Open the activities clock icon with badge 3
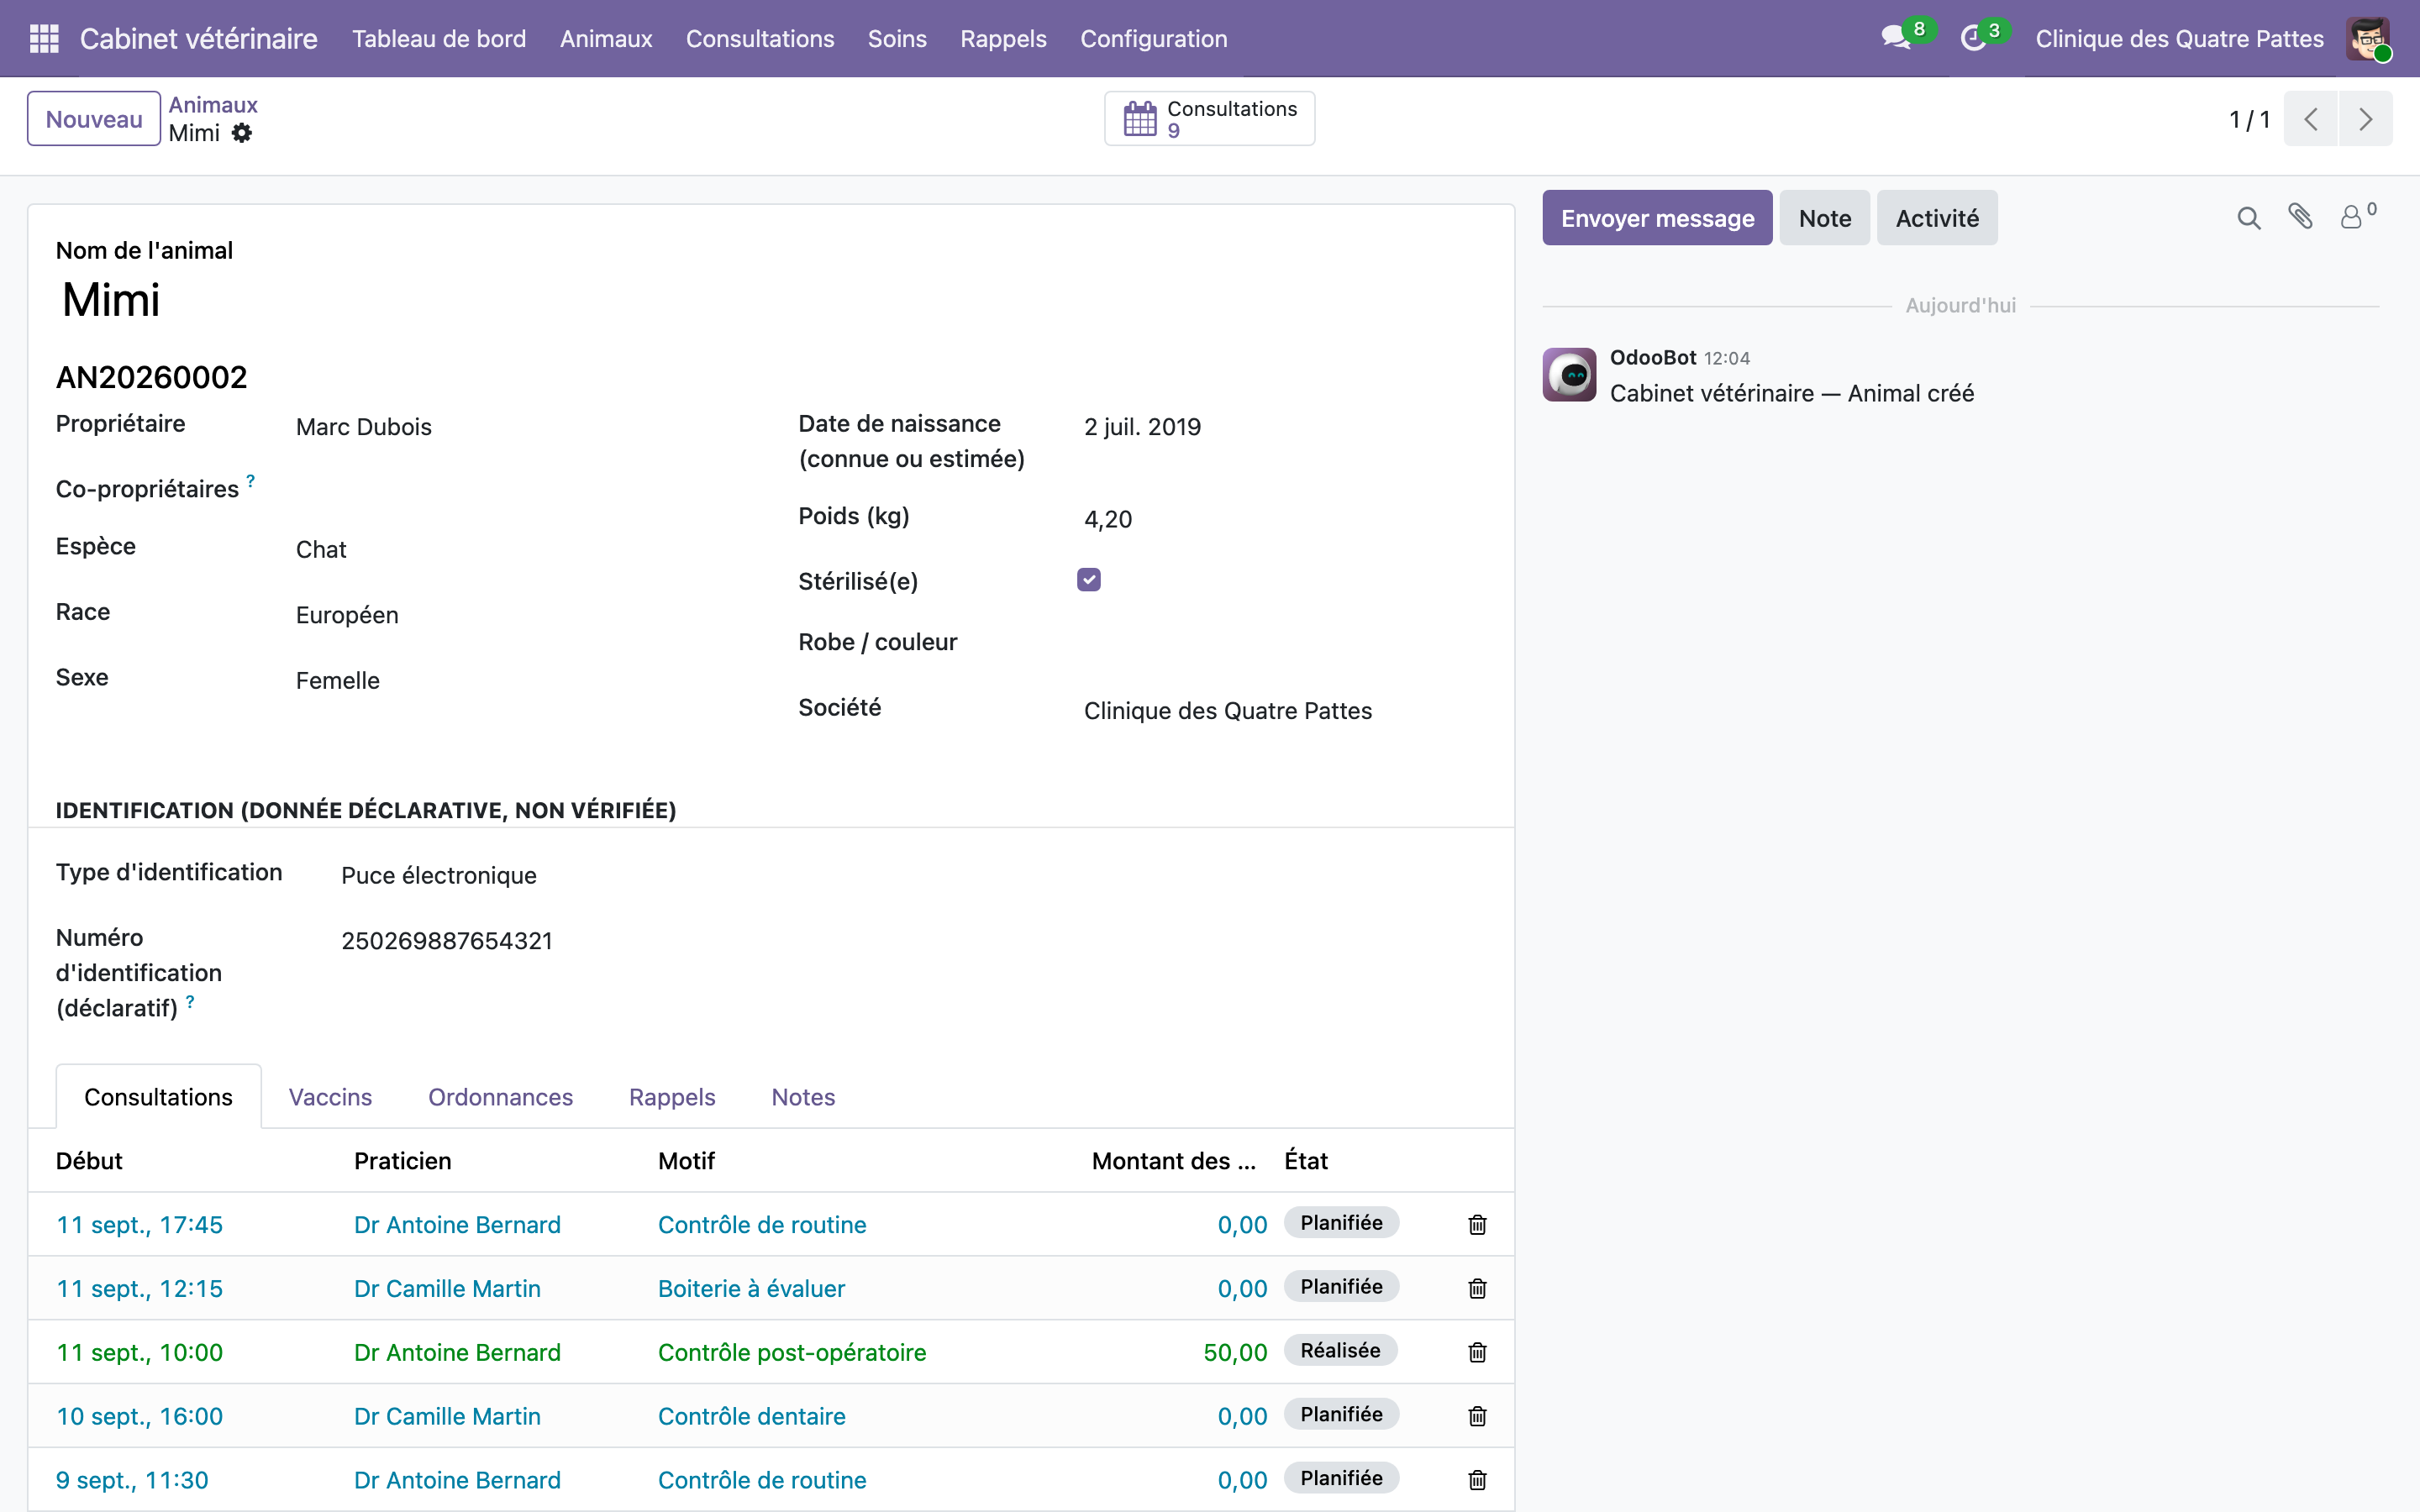Screen dimensions: 2420x1512 click(1972, 38)
